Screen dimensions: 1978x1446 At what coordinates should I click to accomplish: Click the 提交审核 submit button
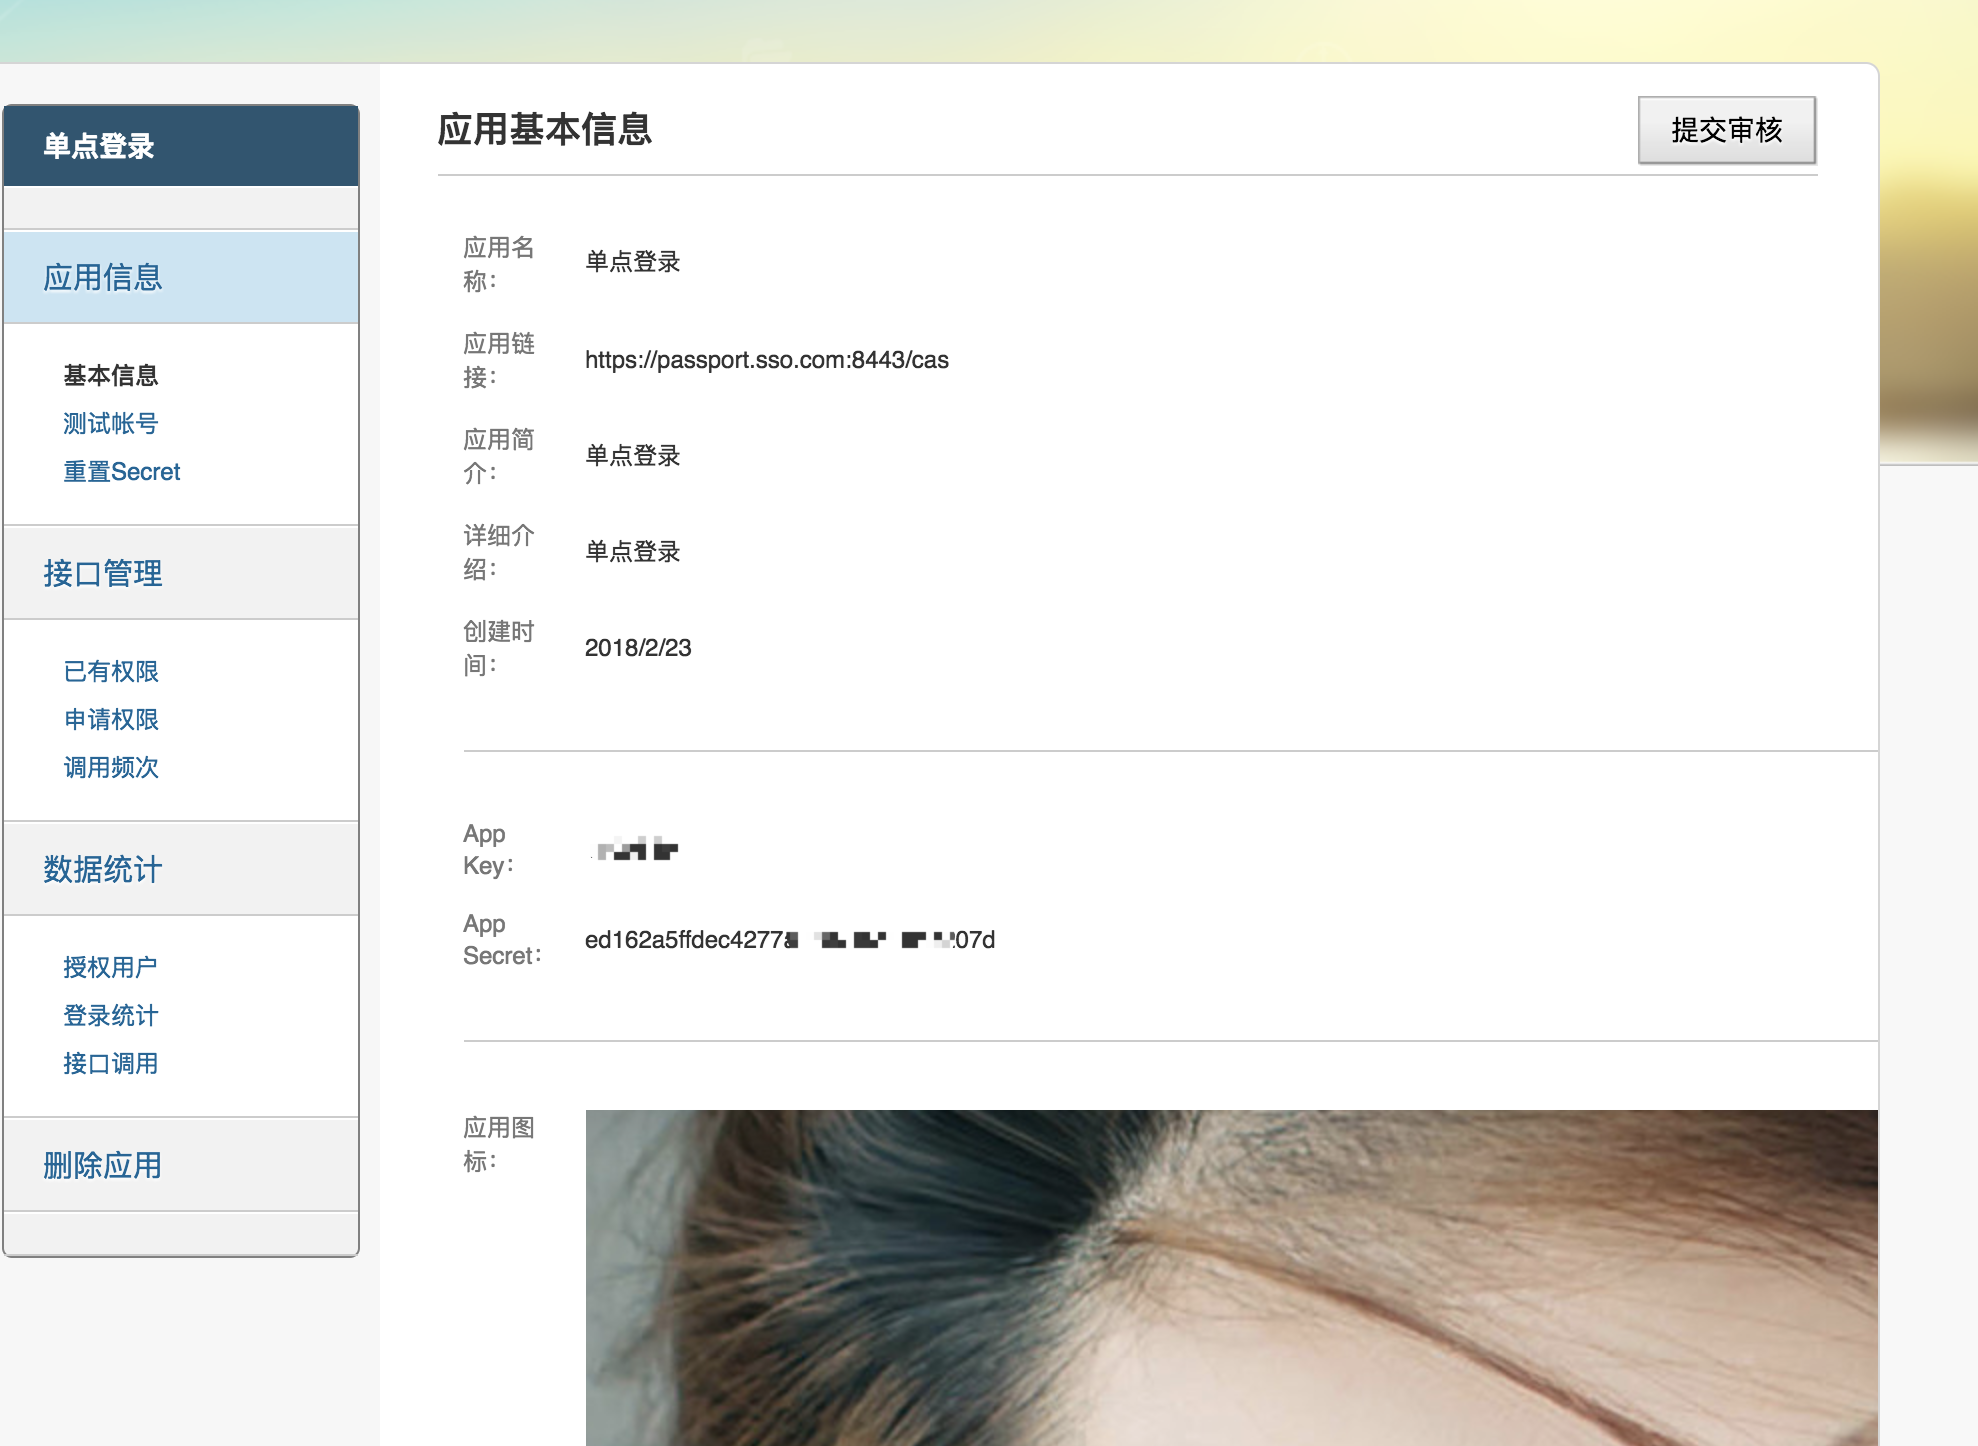(x=1726, y=130)
